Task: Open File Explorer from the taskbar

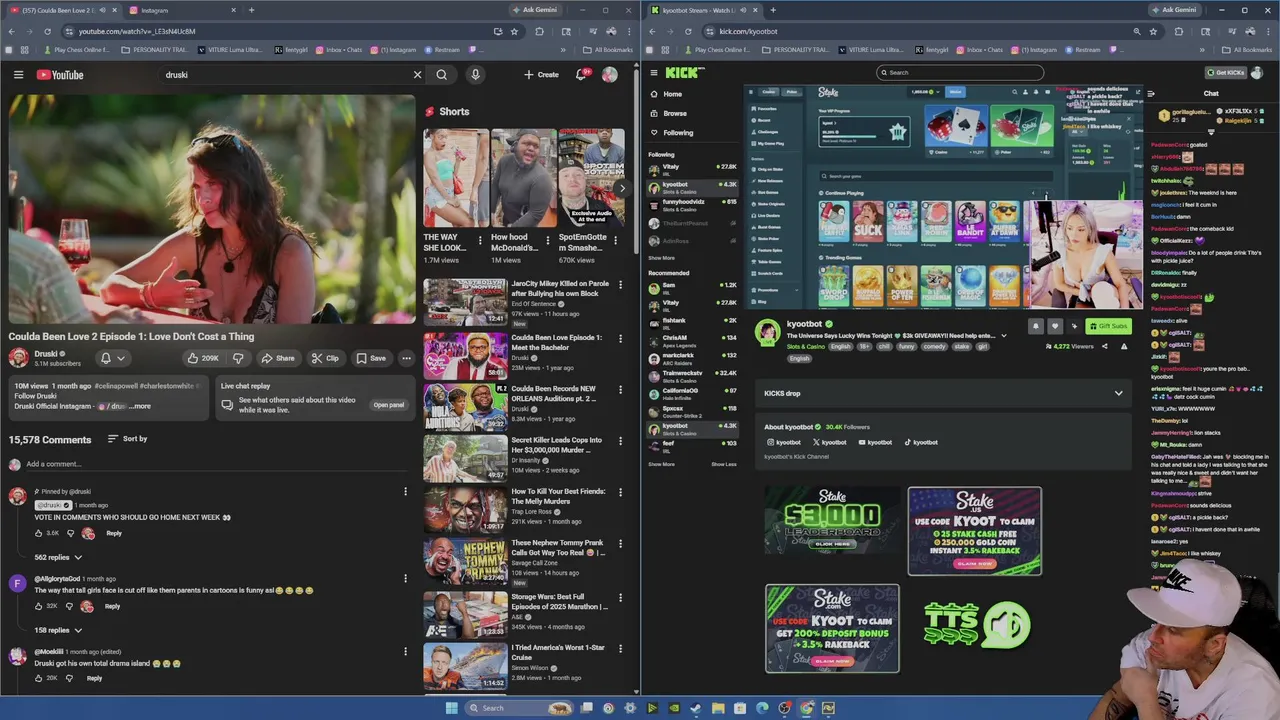Action: (718, 708)
